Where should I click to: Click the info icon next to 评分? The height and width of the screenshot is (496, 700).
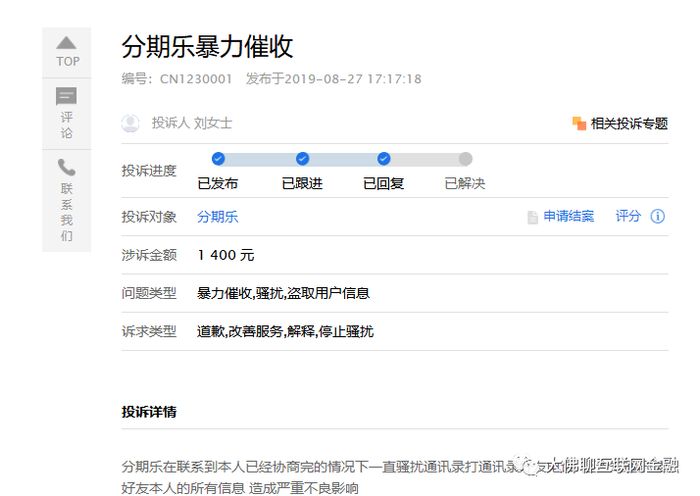coord(658,217)
